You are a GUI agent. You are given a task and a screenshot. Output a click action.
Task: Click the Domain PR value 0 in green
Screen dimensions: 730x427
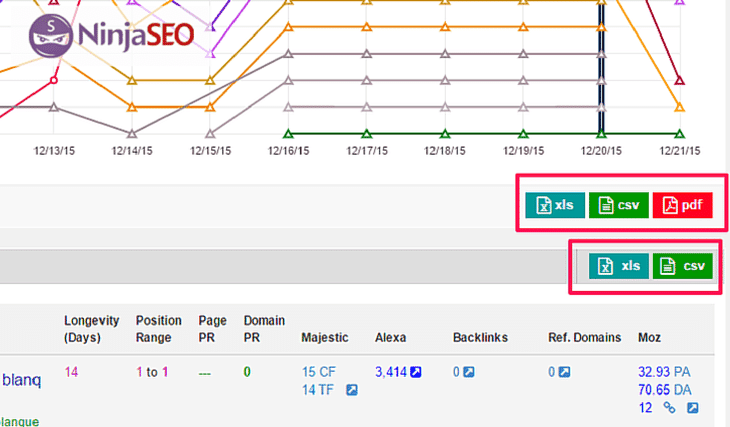click(x=247, y=372)
